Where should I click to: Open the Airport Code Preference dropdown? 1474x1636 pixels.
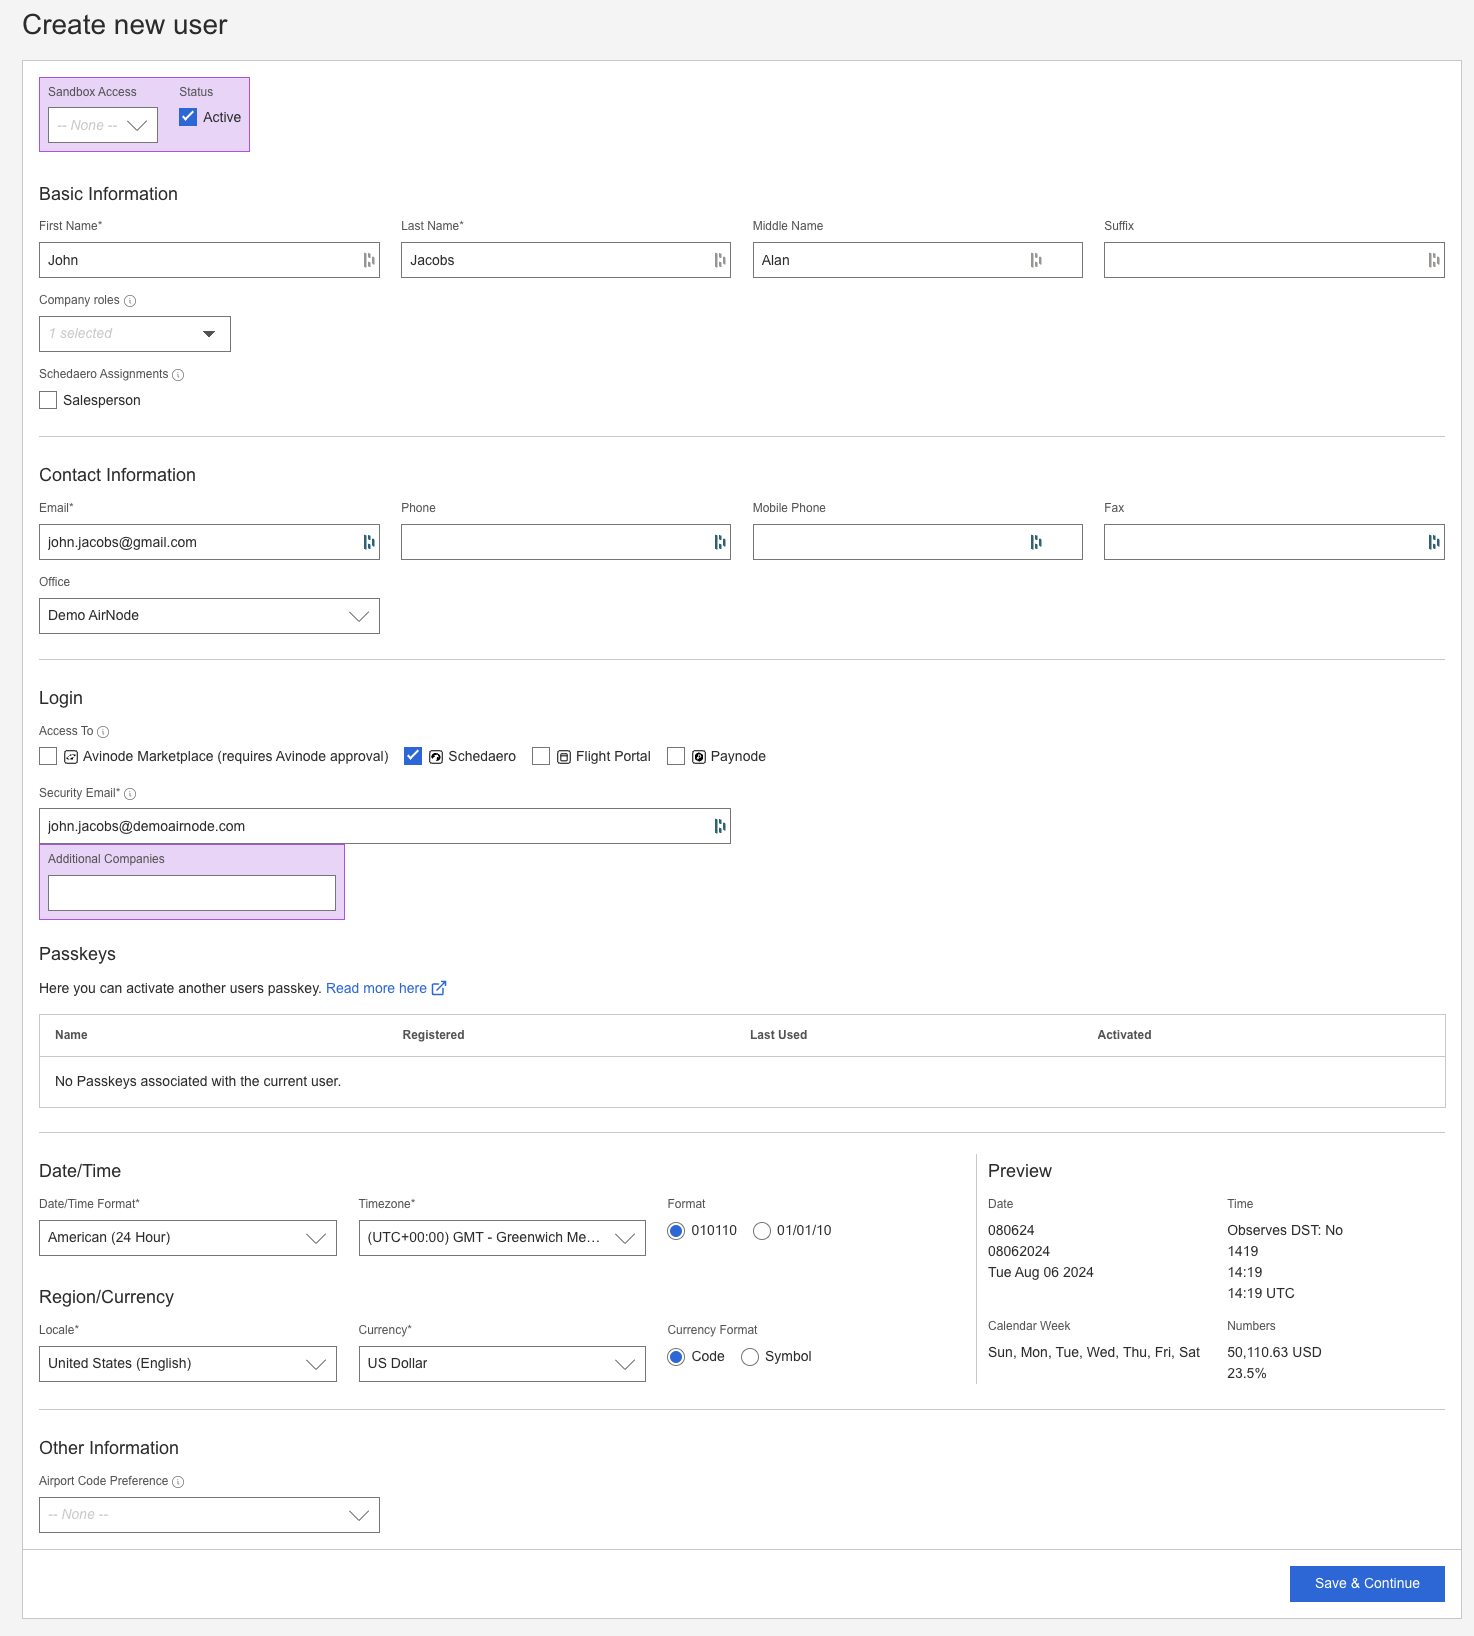click(x=209, y=1515)
